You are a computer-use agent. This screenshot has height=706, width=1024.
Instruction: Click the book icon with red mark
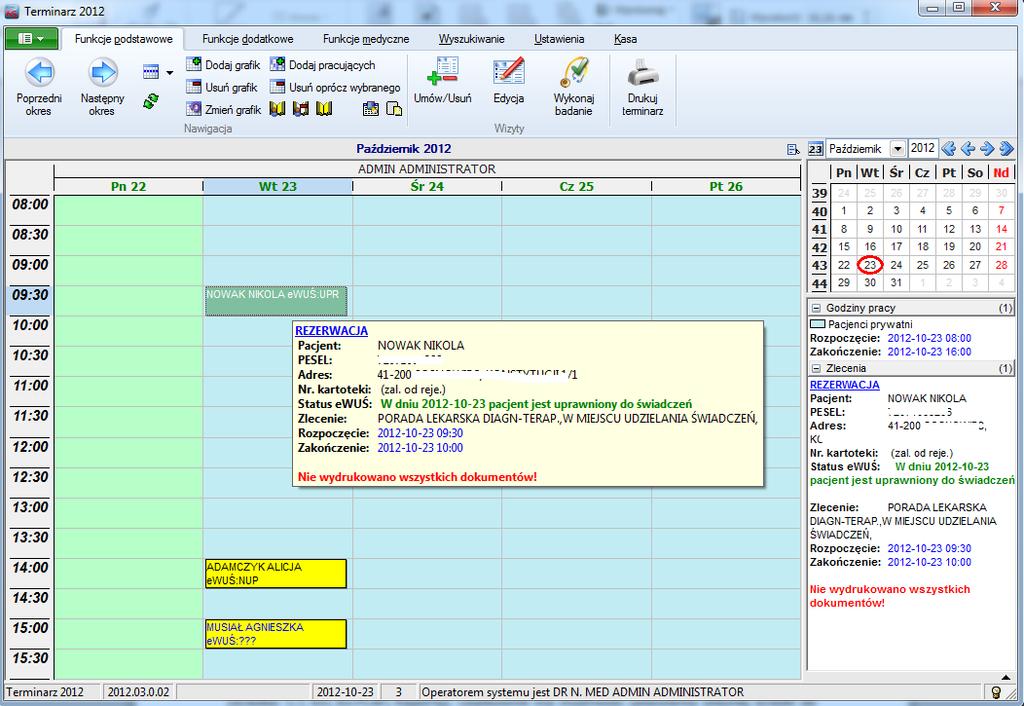(300, 109)
